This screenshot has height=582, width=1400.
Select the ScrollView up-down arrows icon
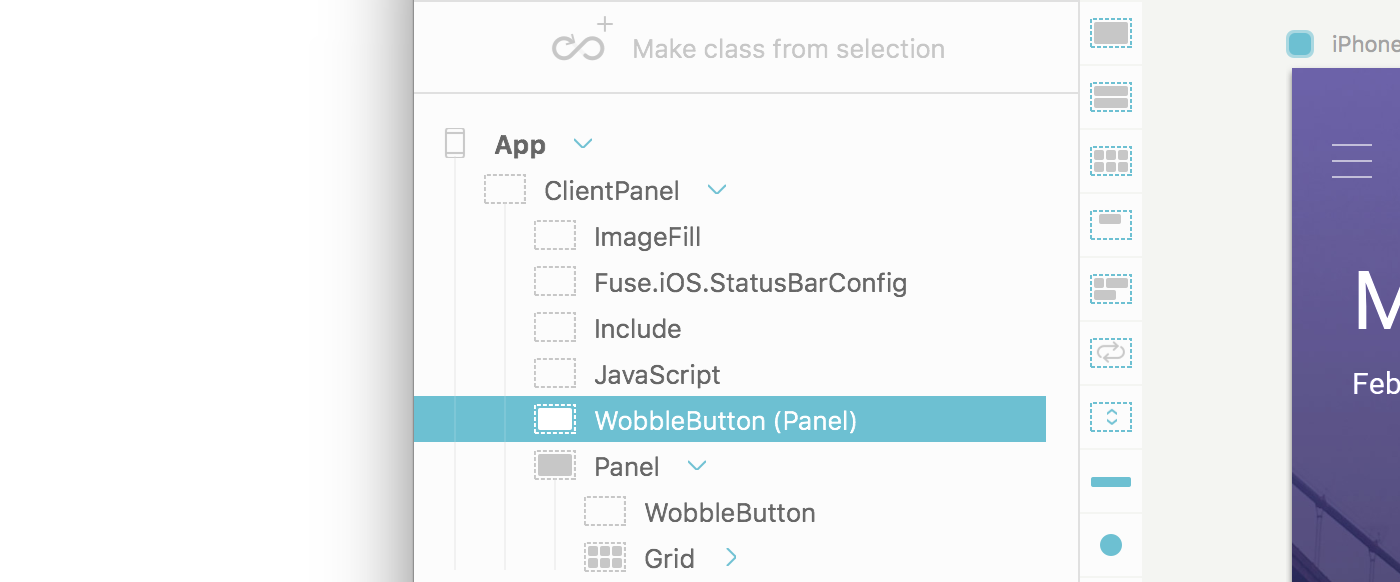[1111, 417]
